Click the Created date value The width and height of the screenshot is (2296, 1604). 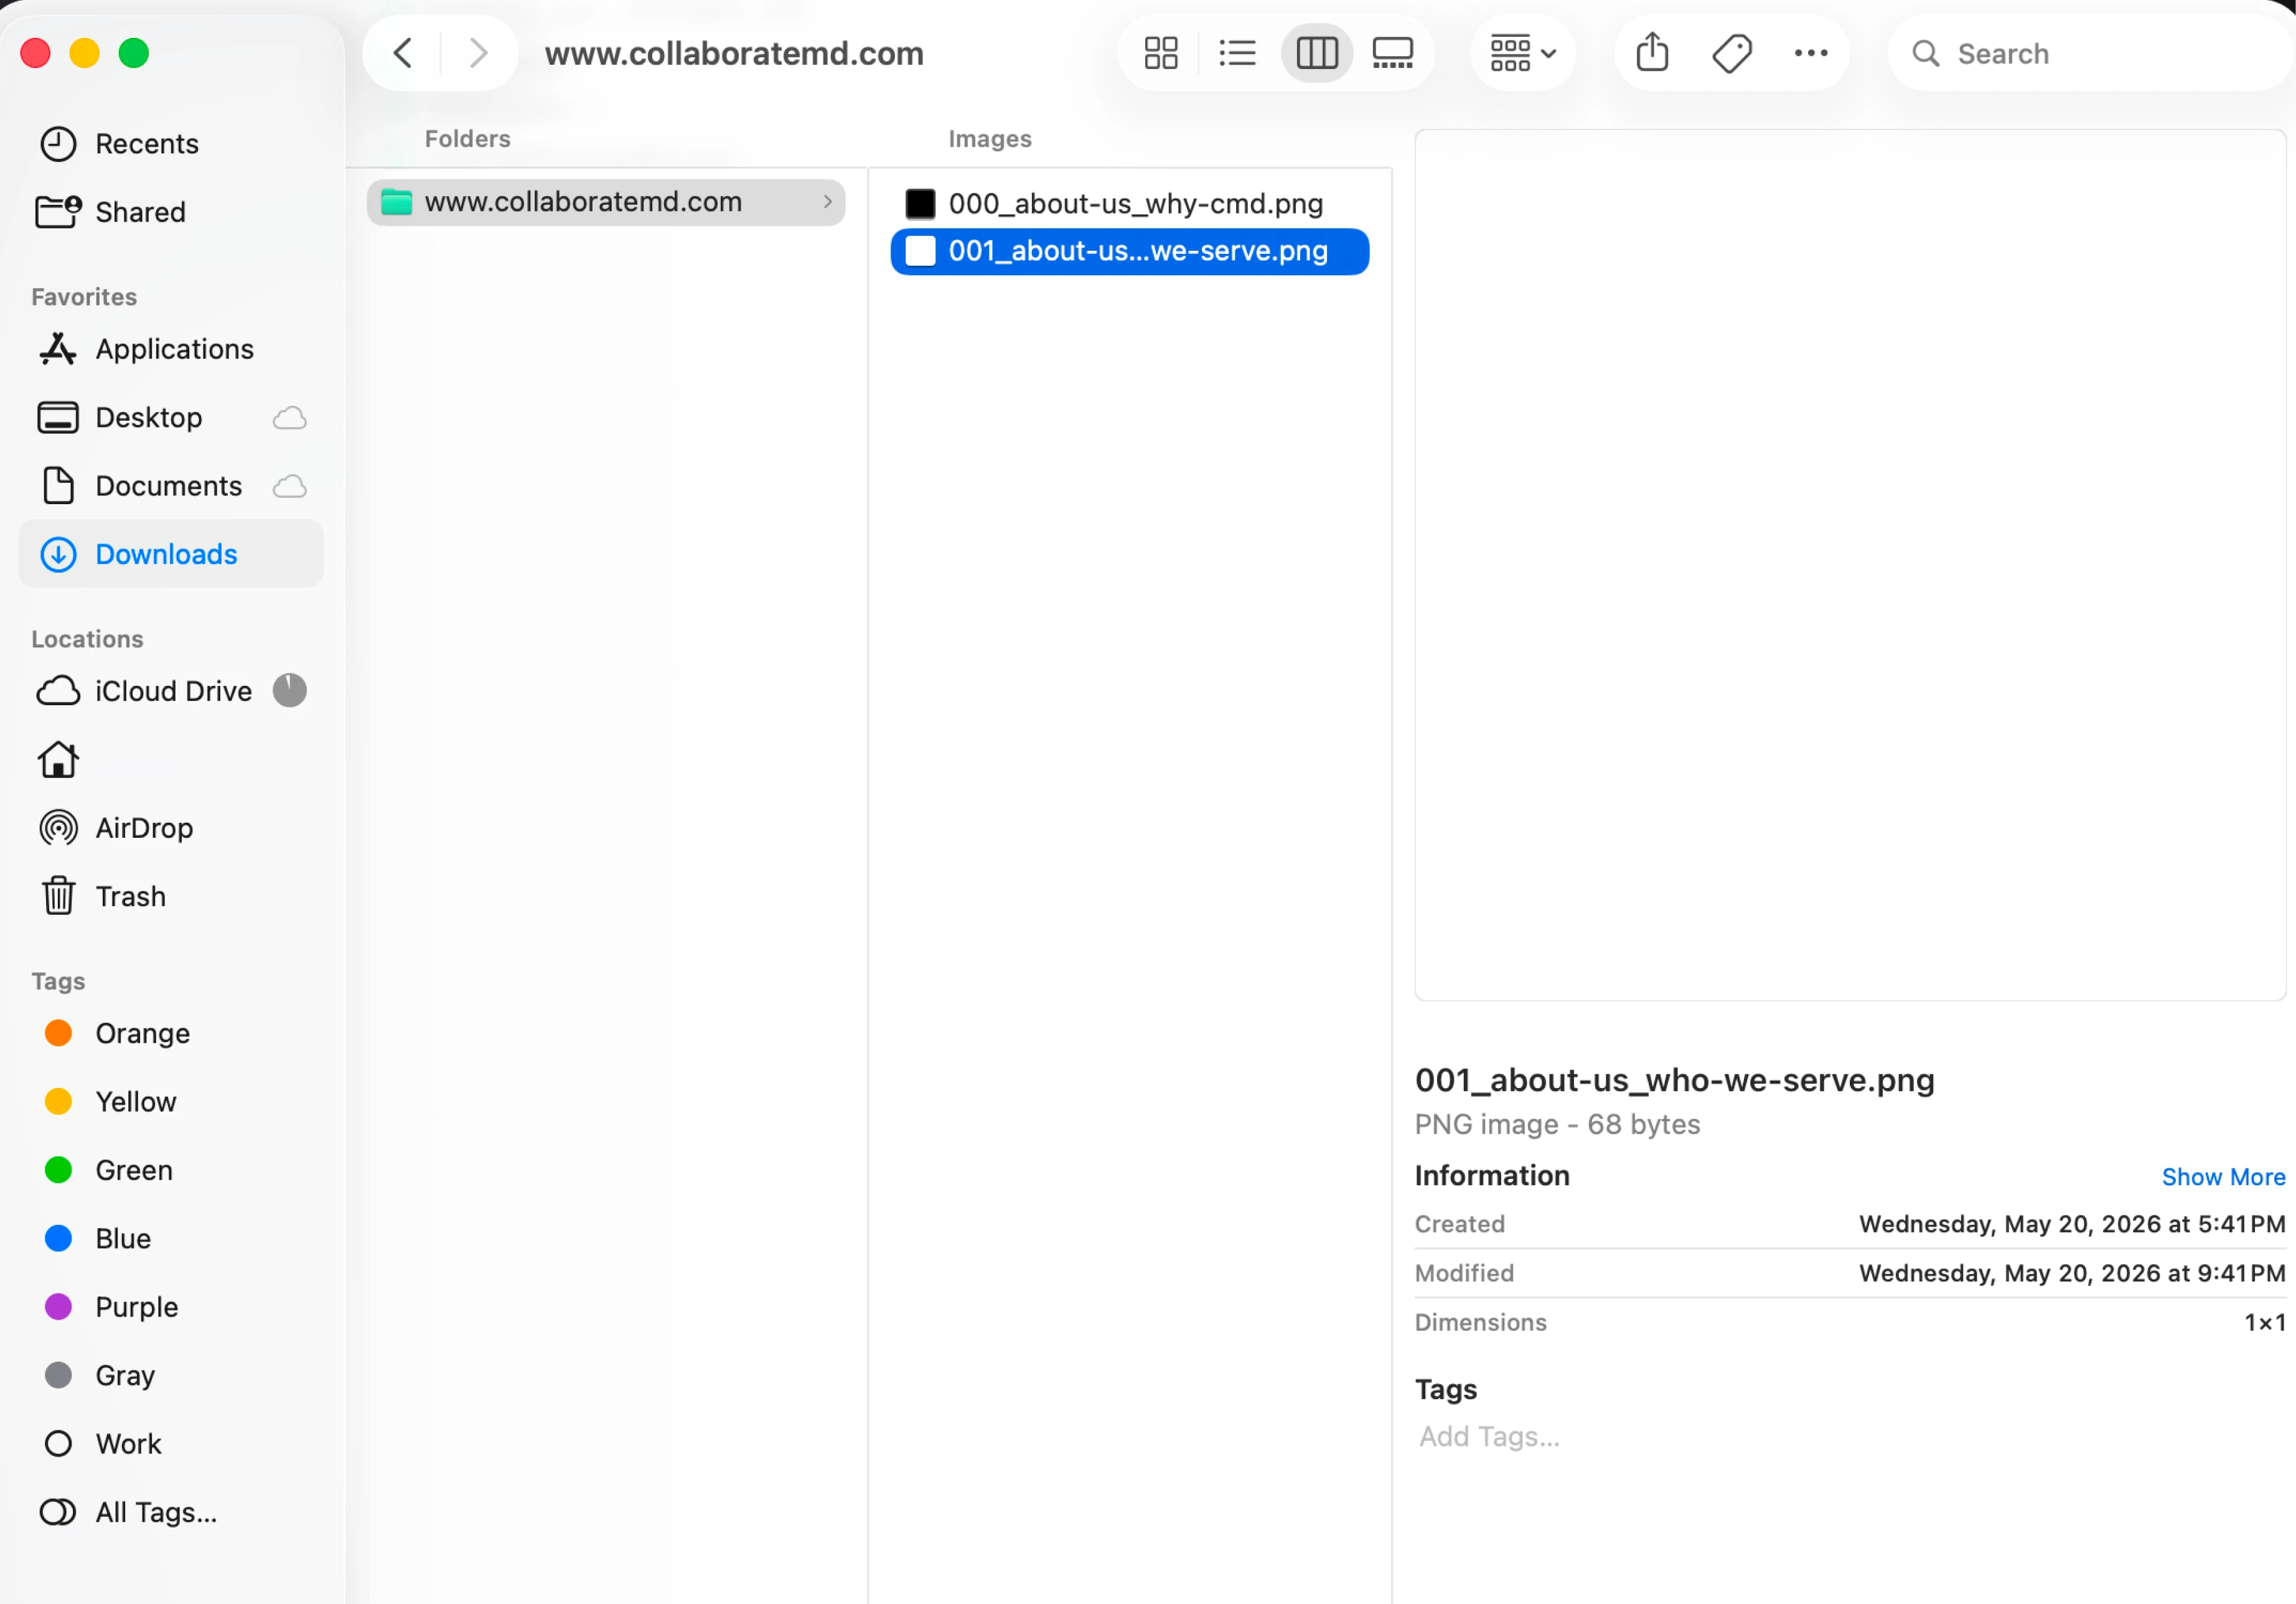click(2072, 1224)
